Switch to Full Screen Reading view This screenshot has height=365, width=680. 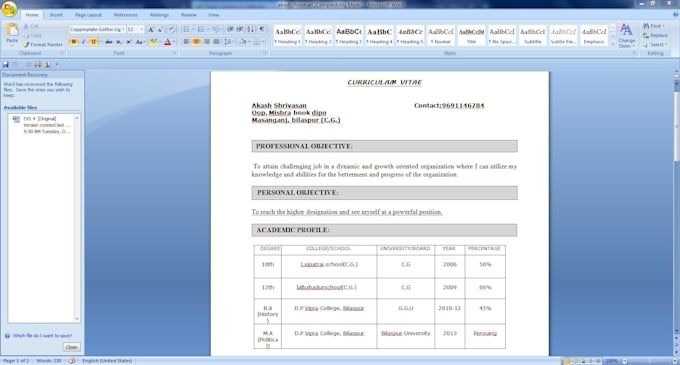[x=575, y=361]
